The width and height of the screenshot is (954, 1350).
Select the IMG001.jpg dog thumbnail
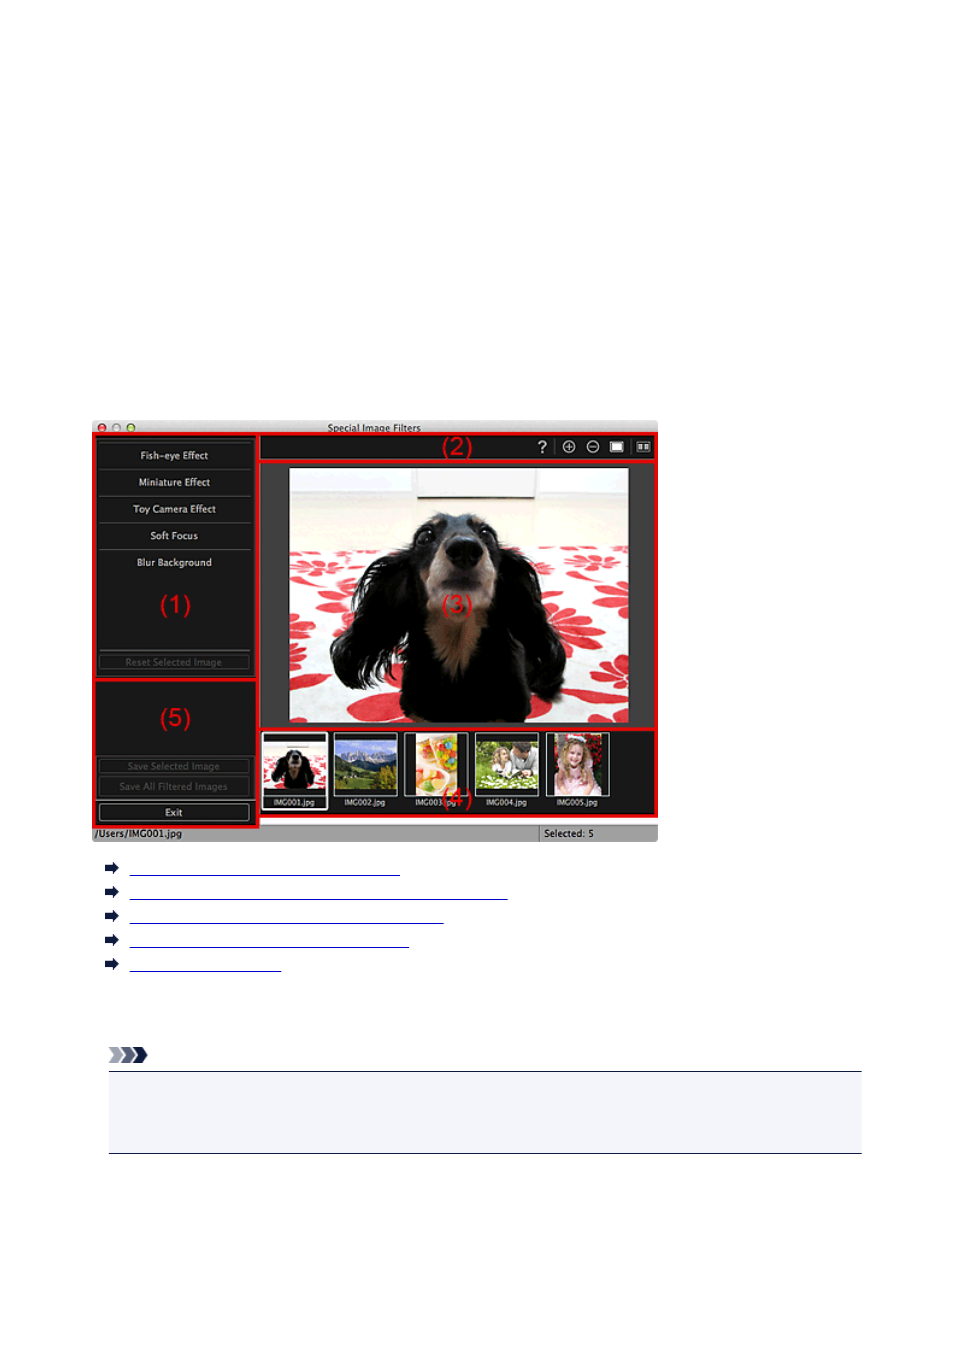(294, 771)
